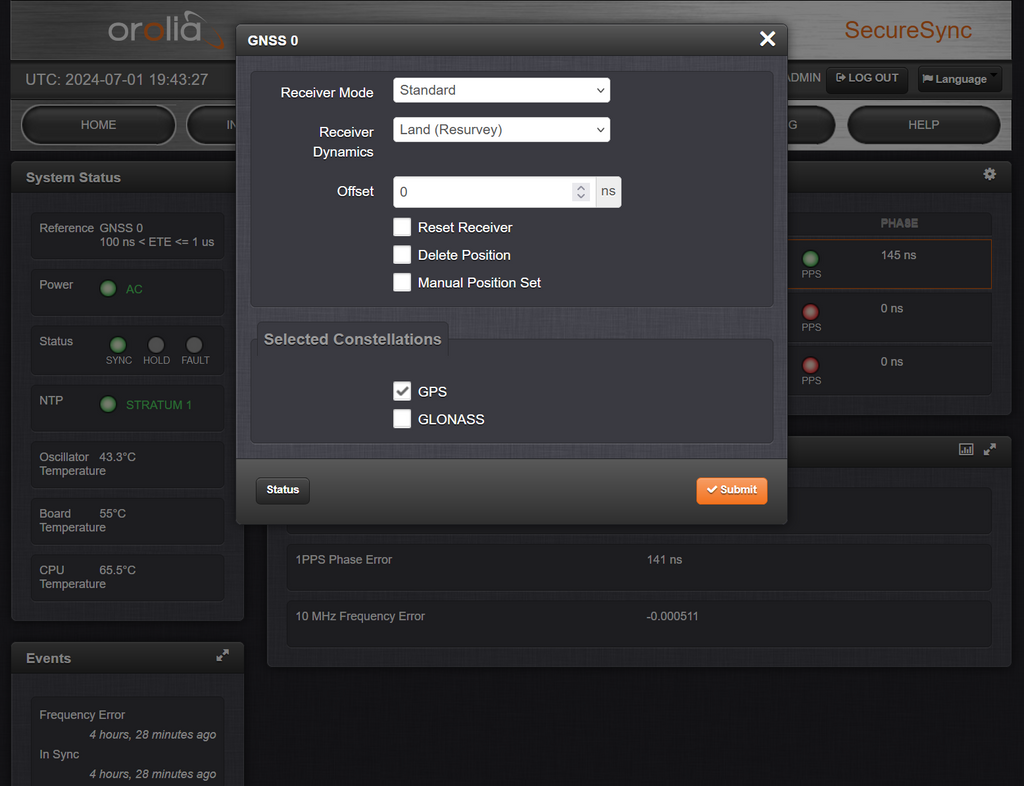Click the SYNC status indicator
Image resolution: width=1024 pixels, height=786 pixels.
[x=118, y=345]
